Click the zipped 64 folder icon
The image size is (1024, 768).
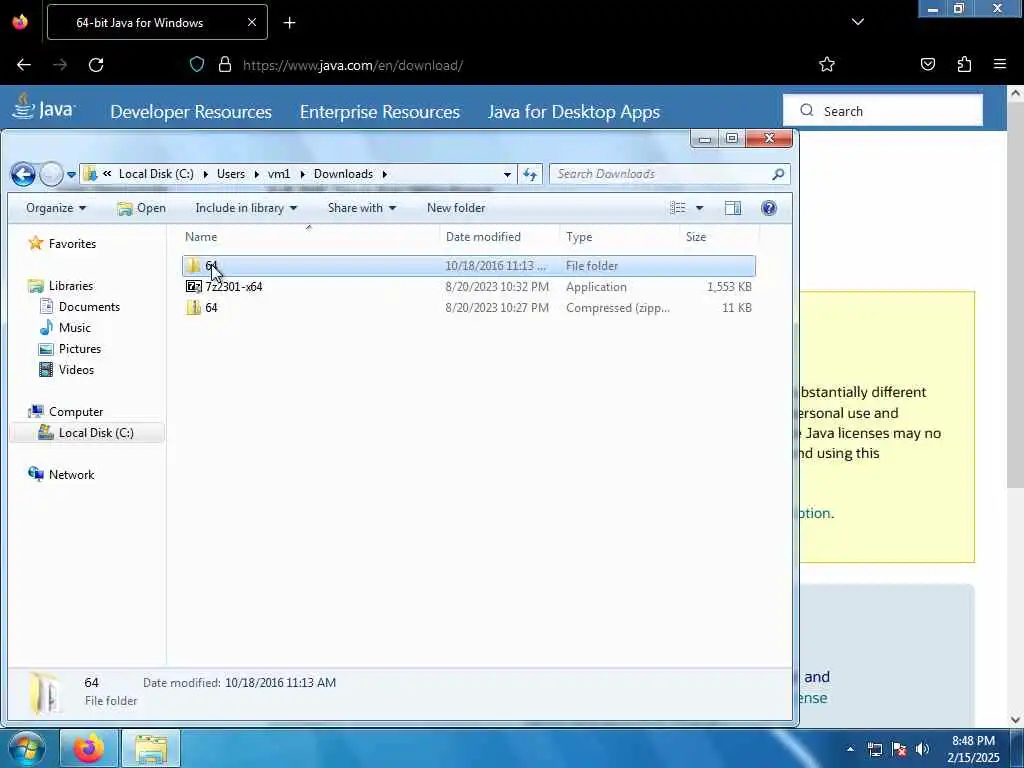(x=193, y=308)
